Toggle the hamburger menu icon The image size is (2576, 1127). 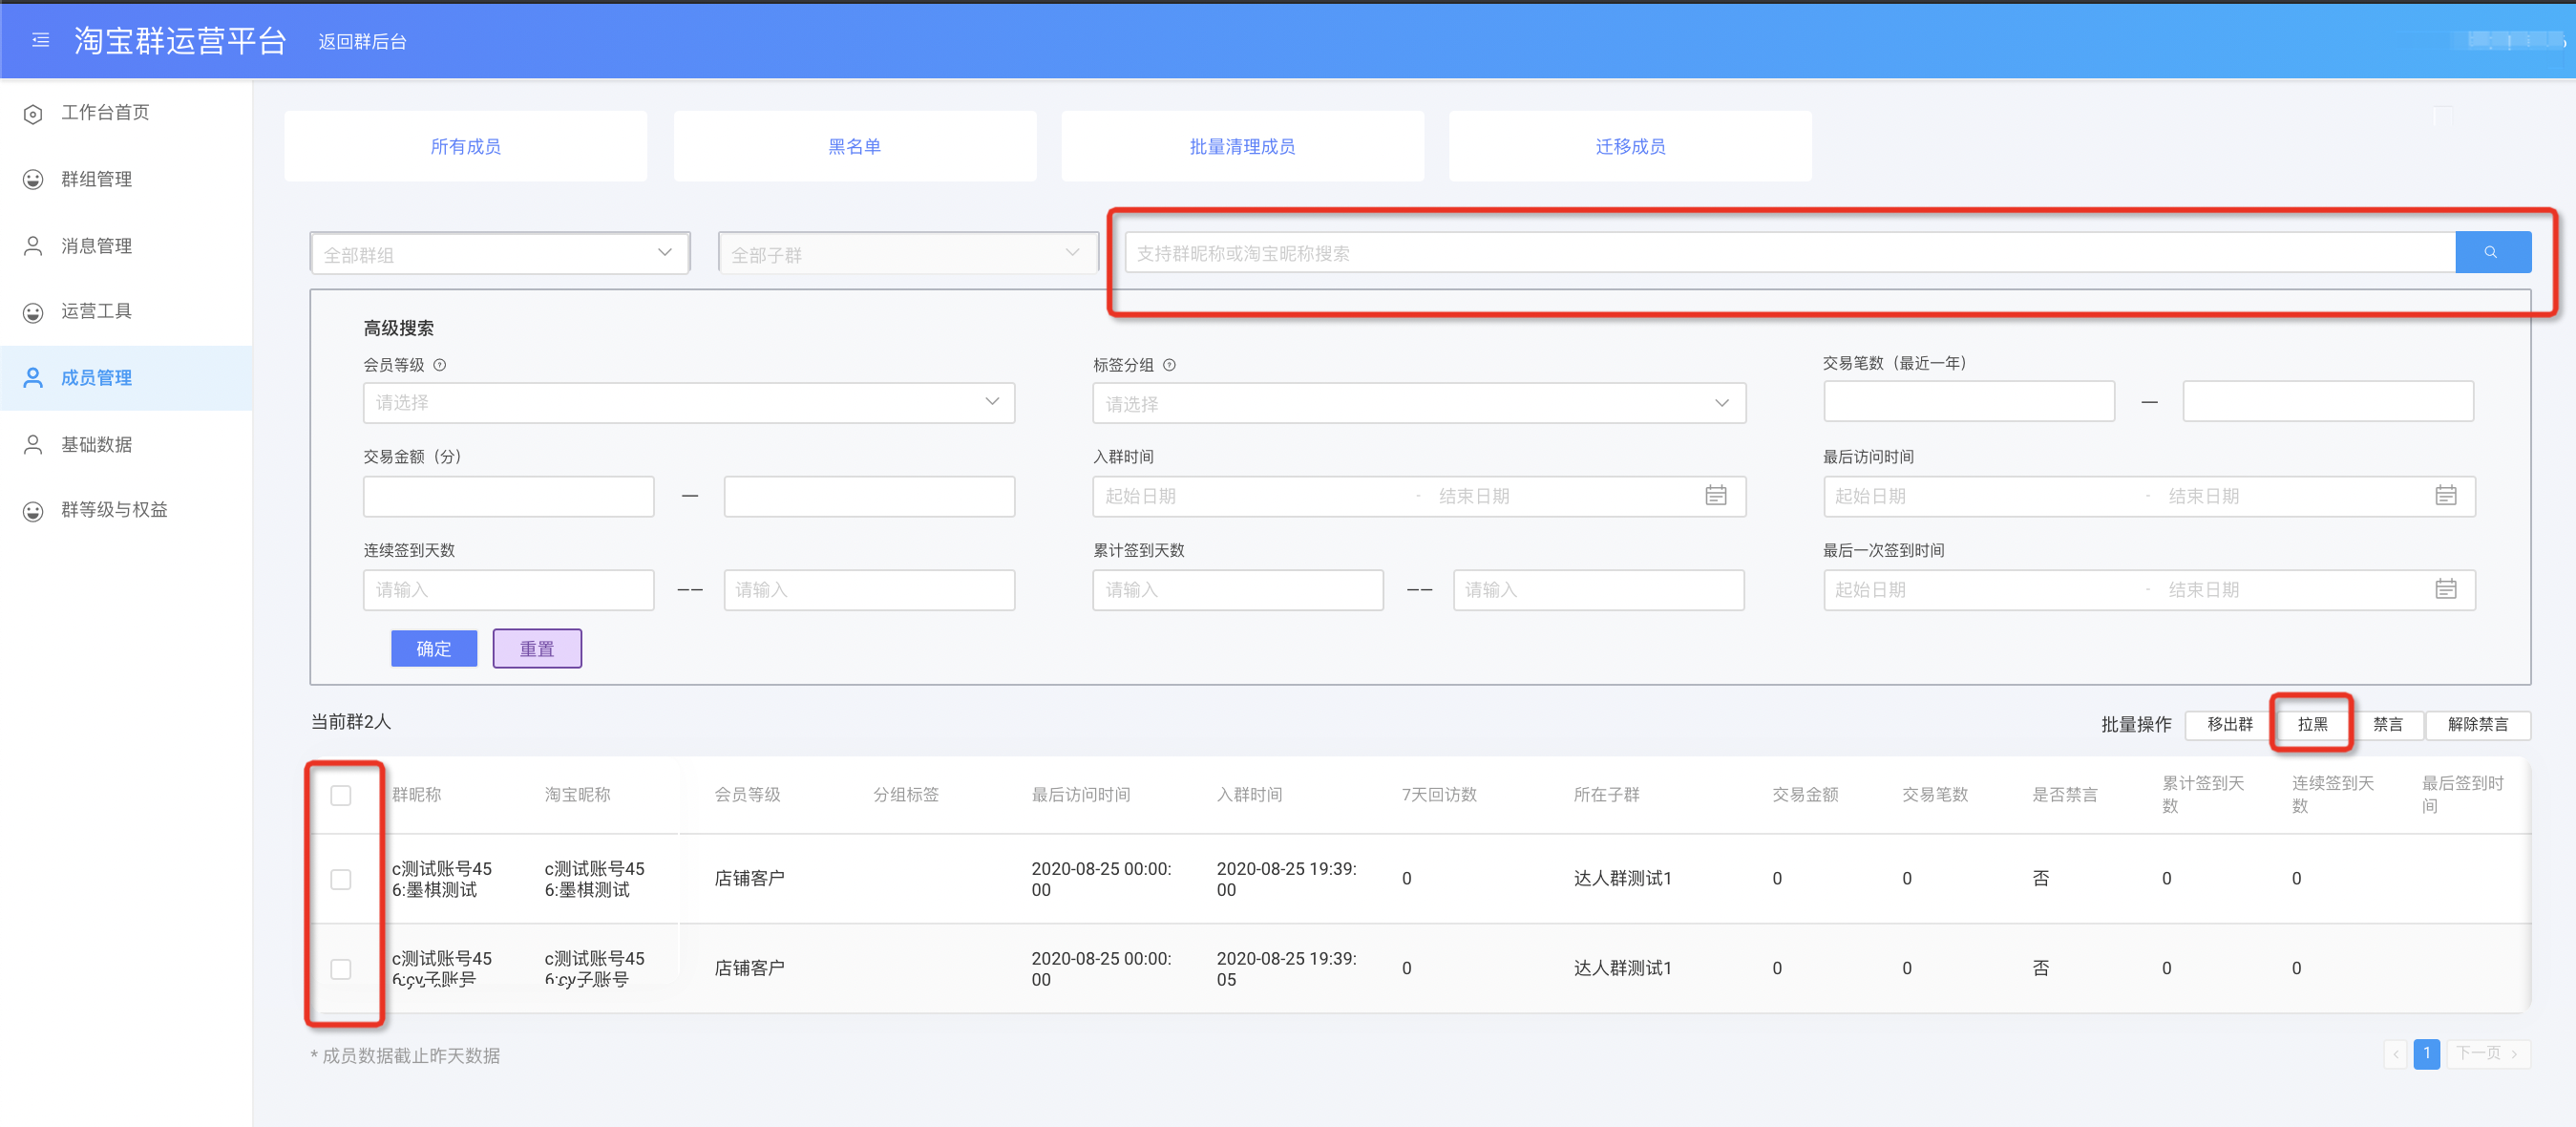pyautogui.click(x=40, y=40)
